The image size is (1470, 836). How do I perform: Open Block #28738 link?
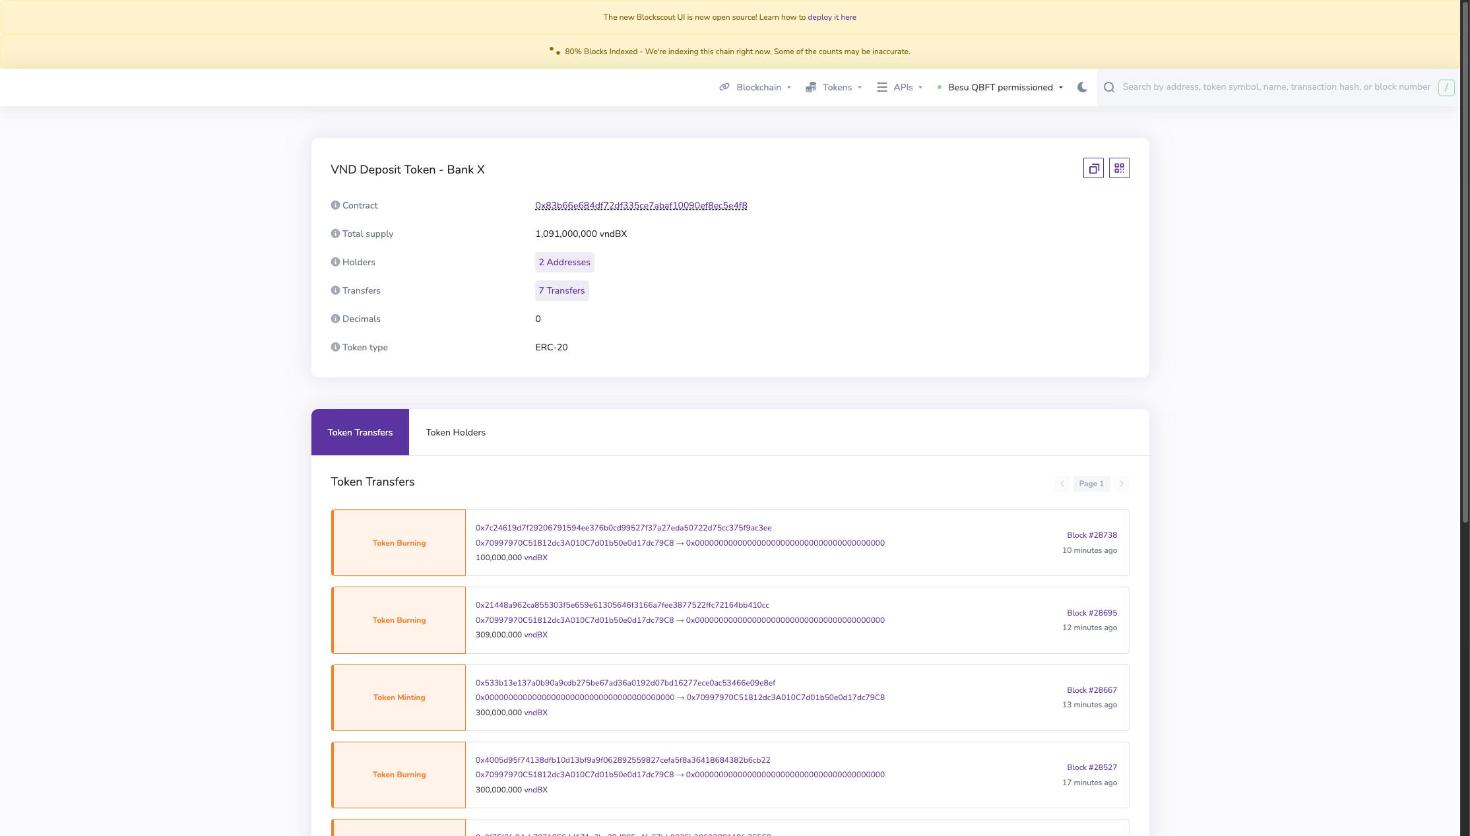click(1092, 535)
